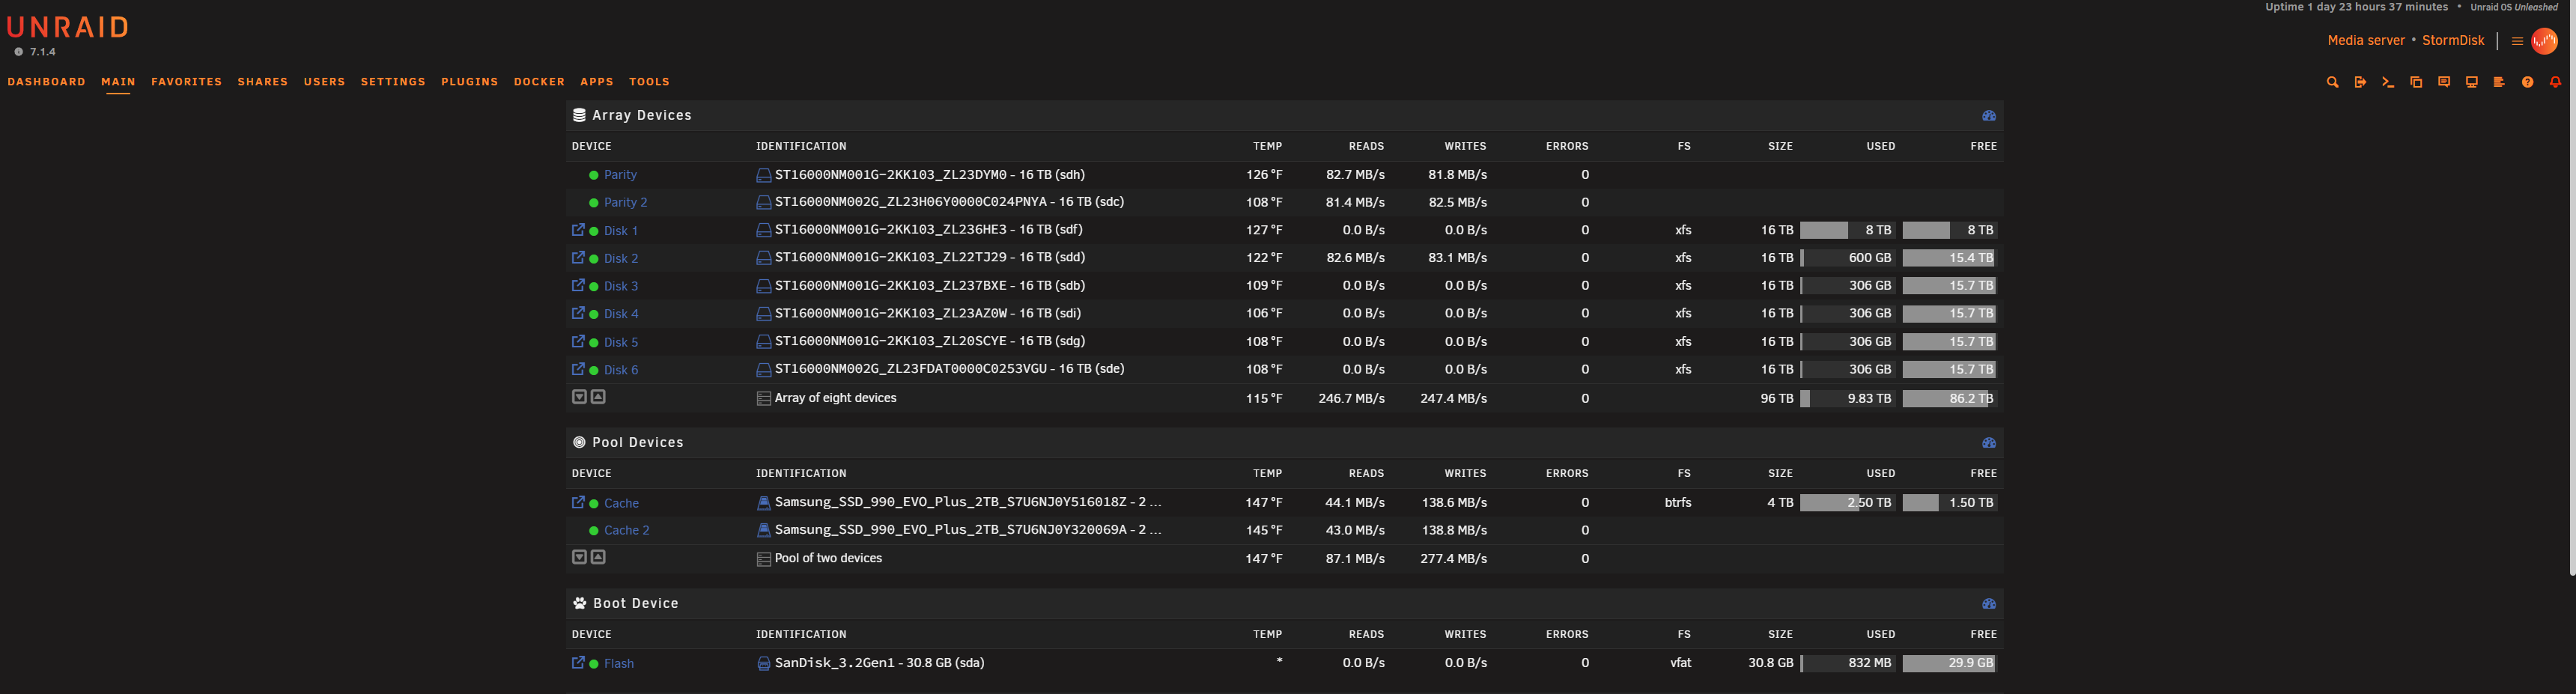Toggle Pool Devices reads/writes display
Image resolution: width=2576 pixels, height=694 pixels.
click(1988, 443)
